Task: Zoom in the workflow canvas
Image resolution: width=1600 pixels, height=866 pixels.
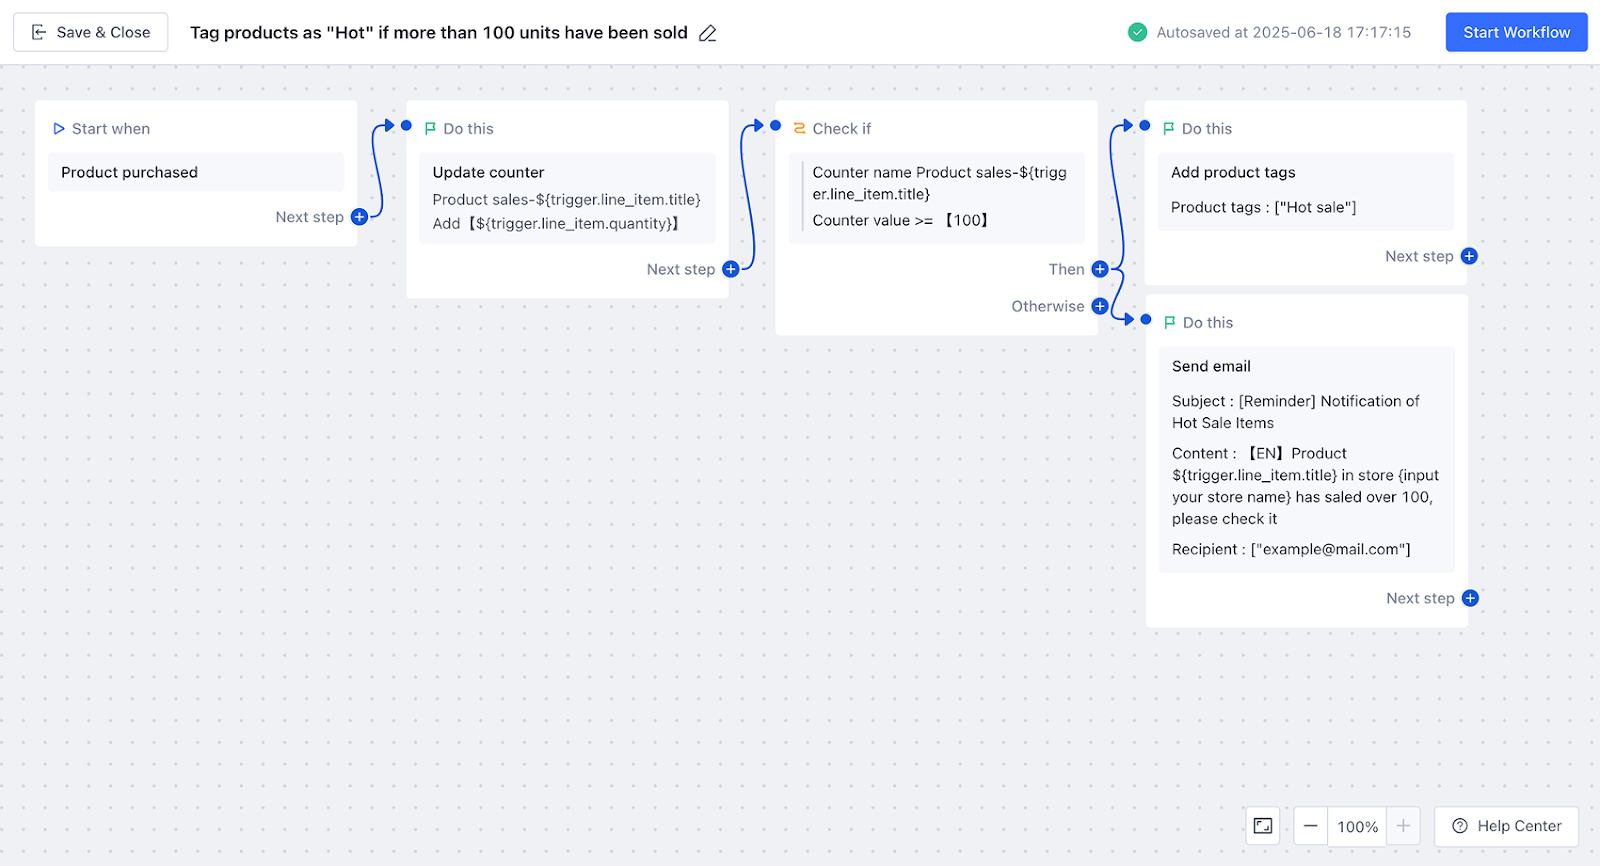Action: click(1403, 826)
